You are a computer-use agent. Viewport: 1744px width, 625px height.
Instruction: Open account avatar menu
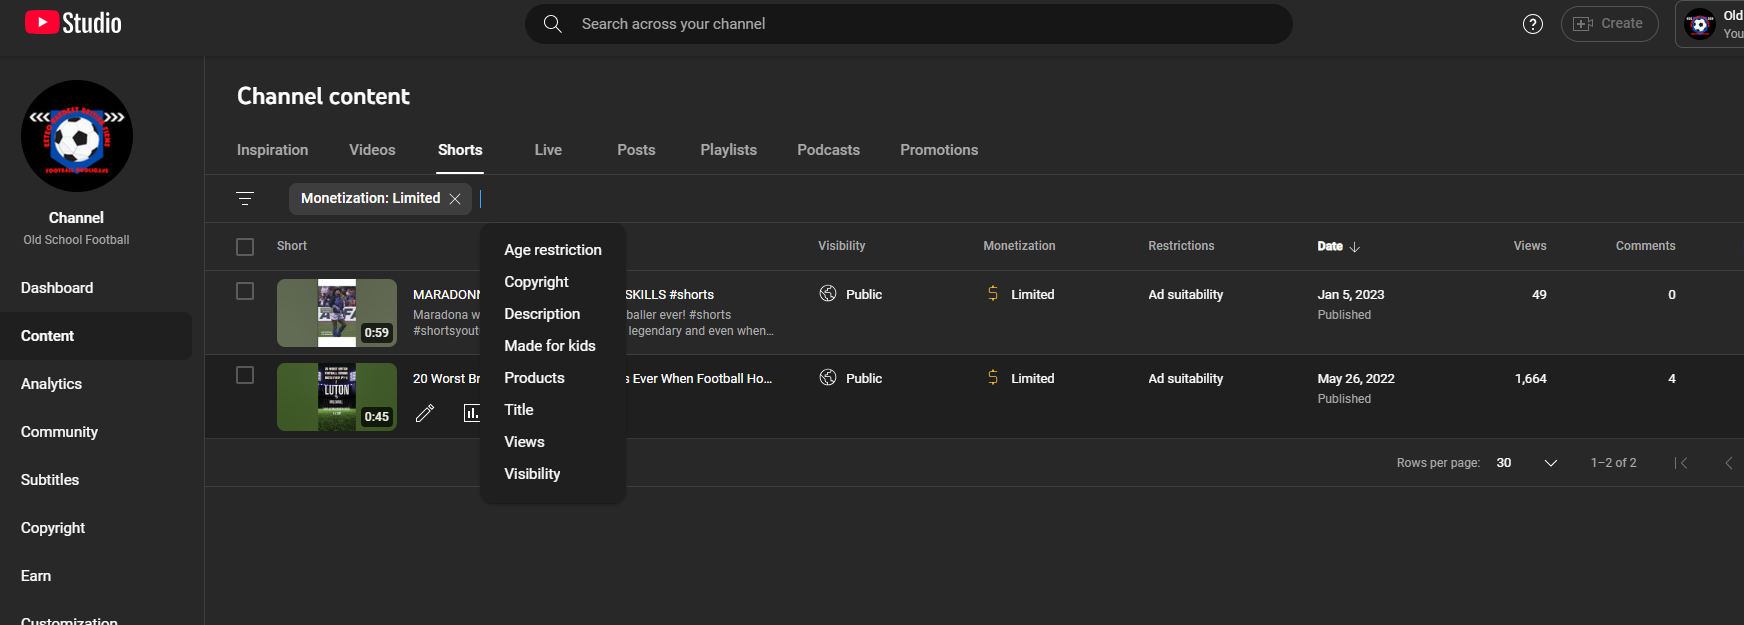coord(1700,24)
